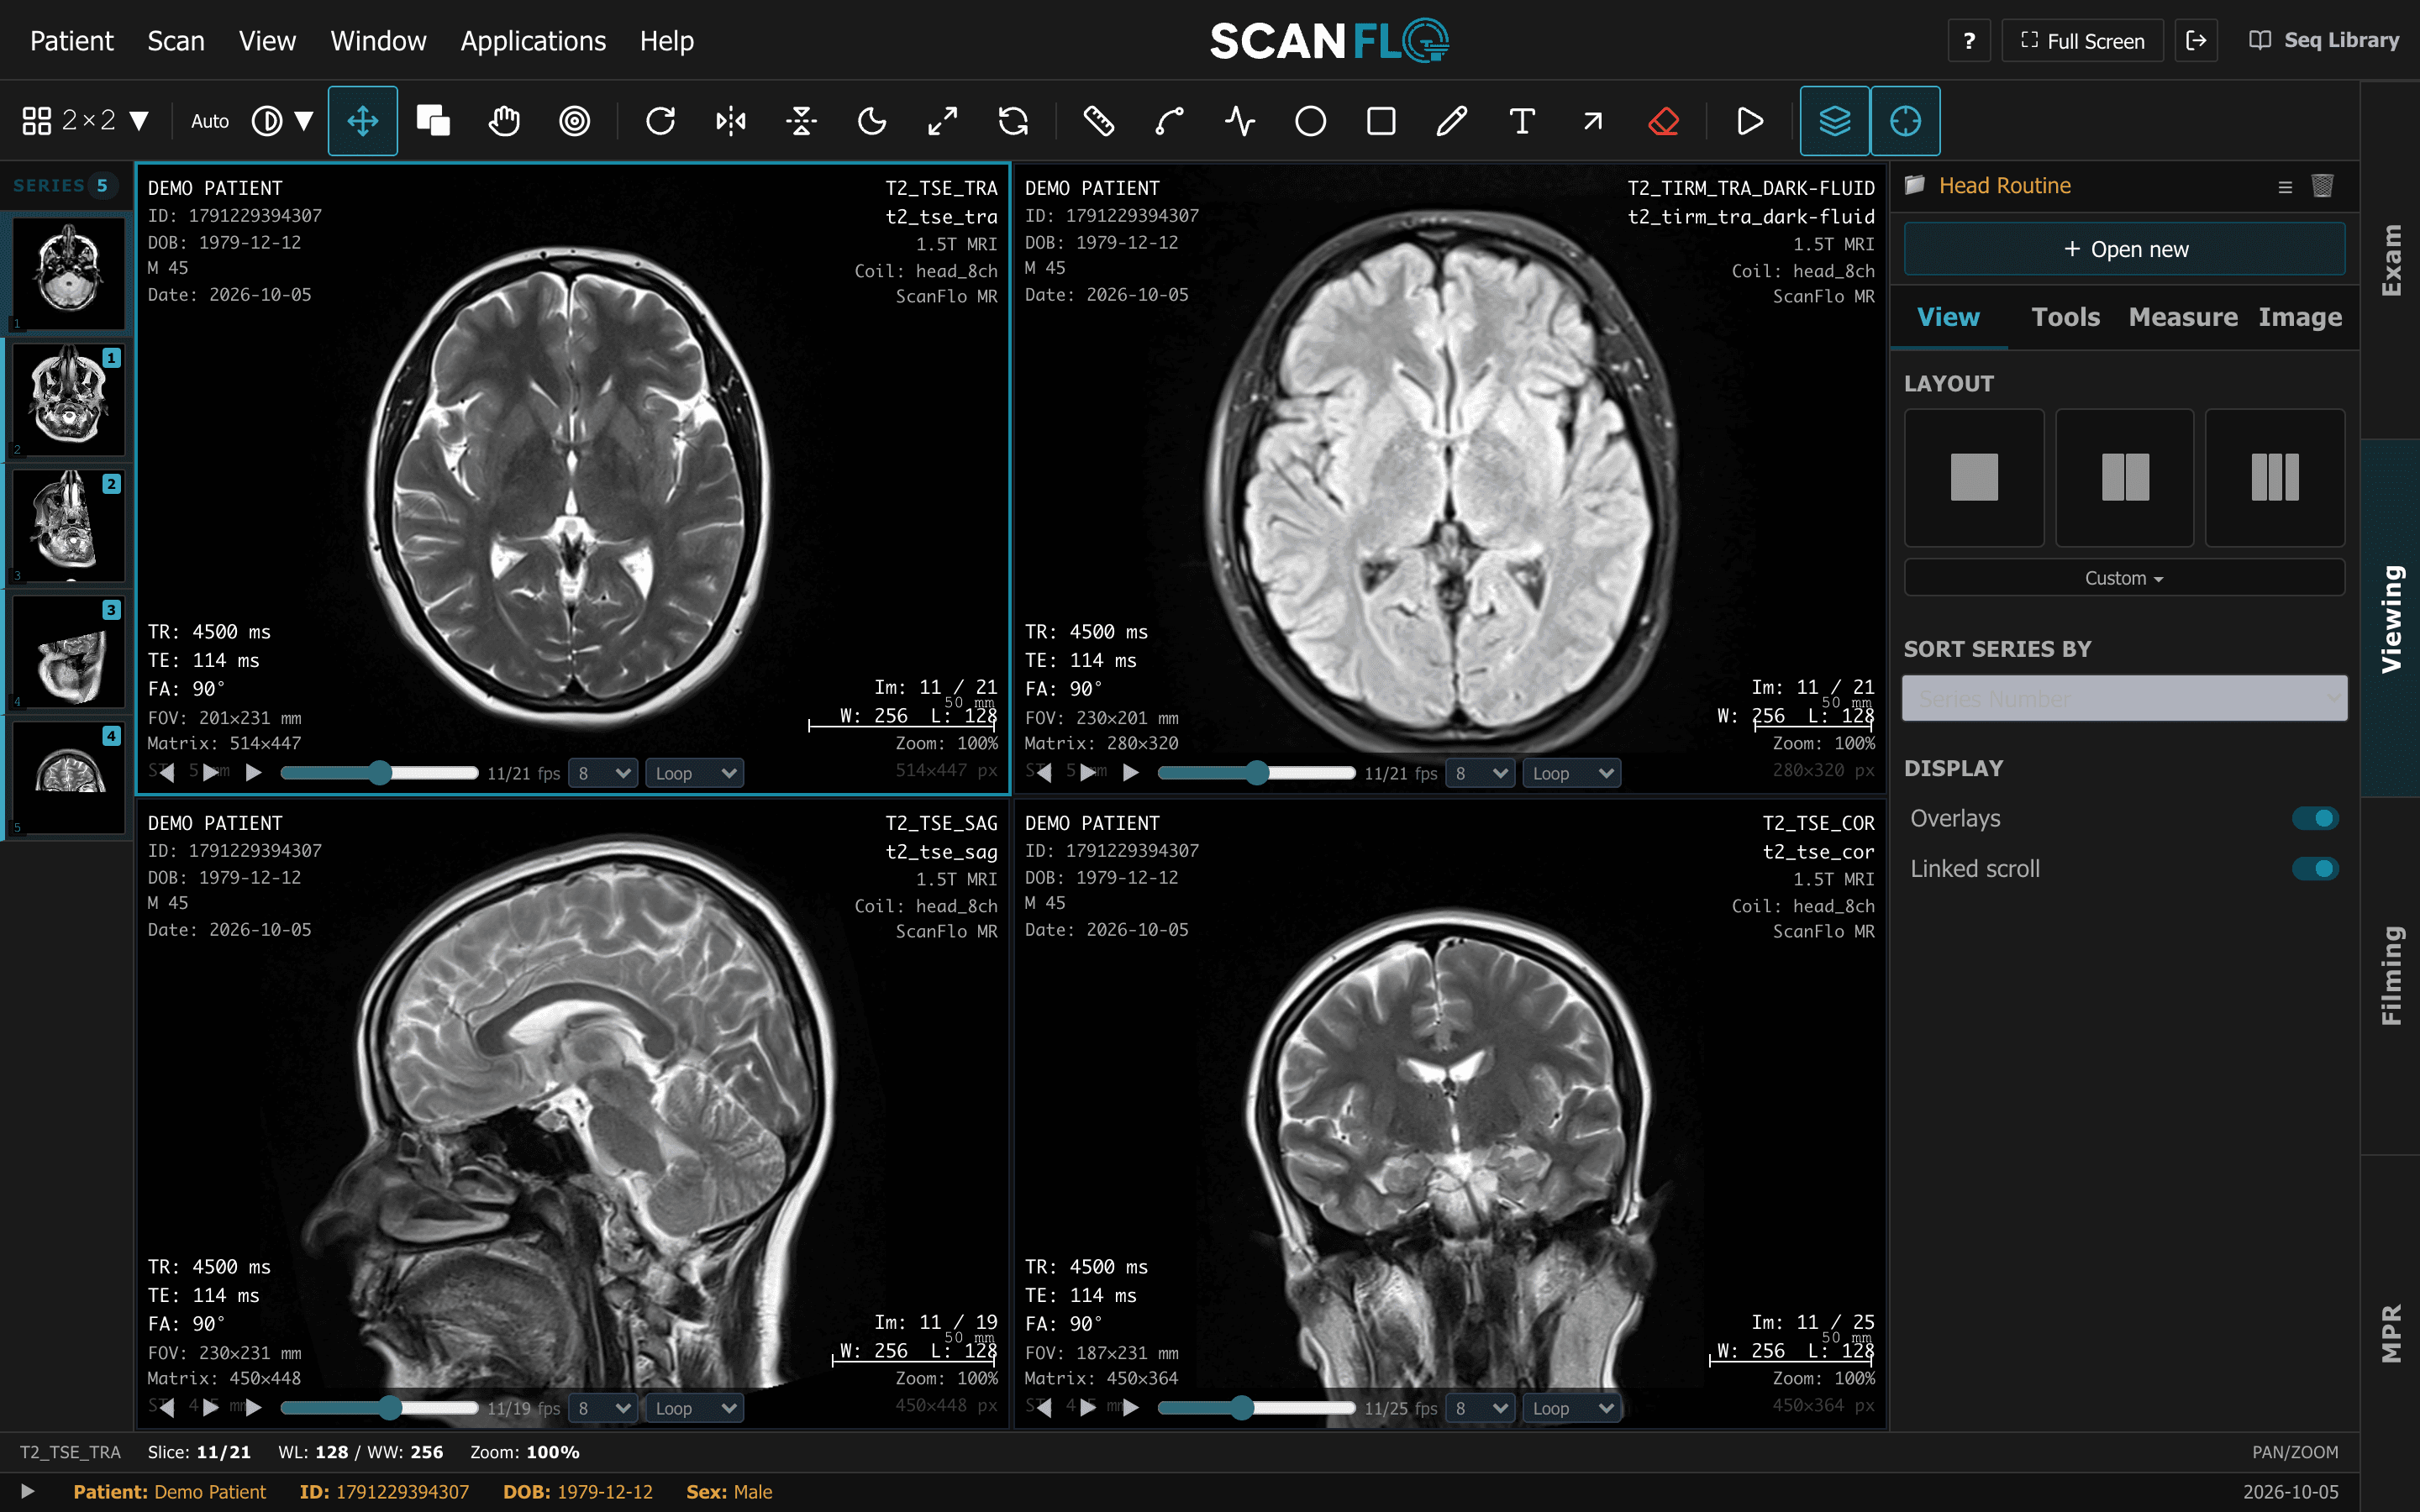Select the ruler measurement tool

tap(1098, 121)
